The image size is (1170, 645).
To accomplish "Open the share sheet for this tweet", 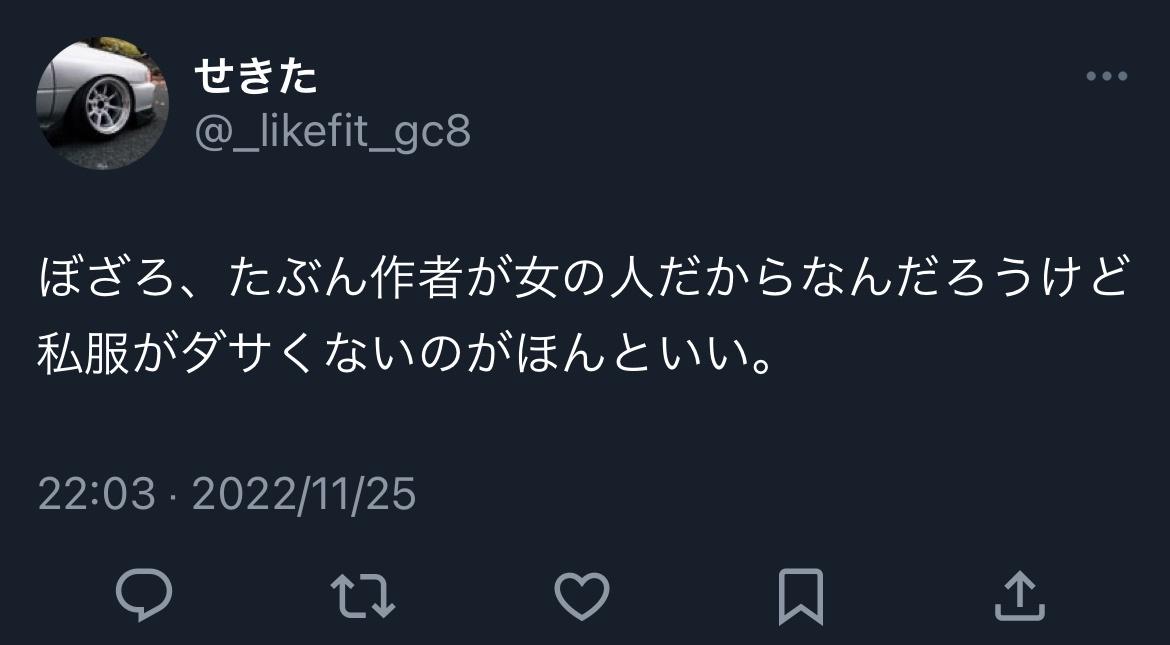I will tap(1020, 596).
